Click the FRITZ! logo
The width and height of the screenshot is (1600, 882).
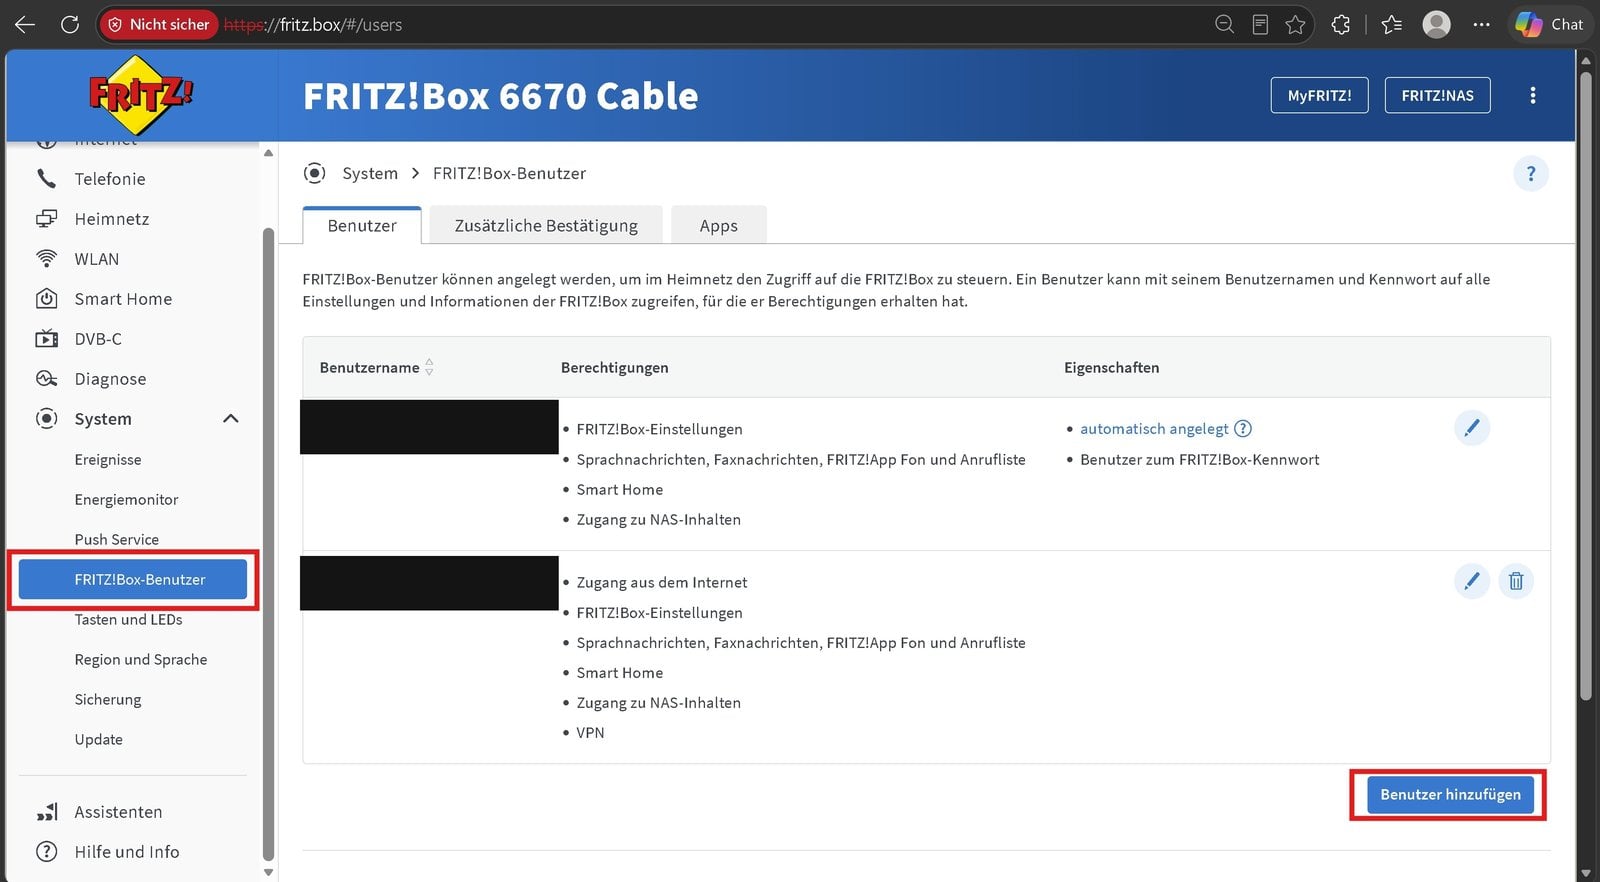pyautogui.click(x=140, y=95)
